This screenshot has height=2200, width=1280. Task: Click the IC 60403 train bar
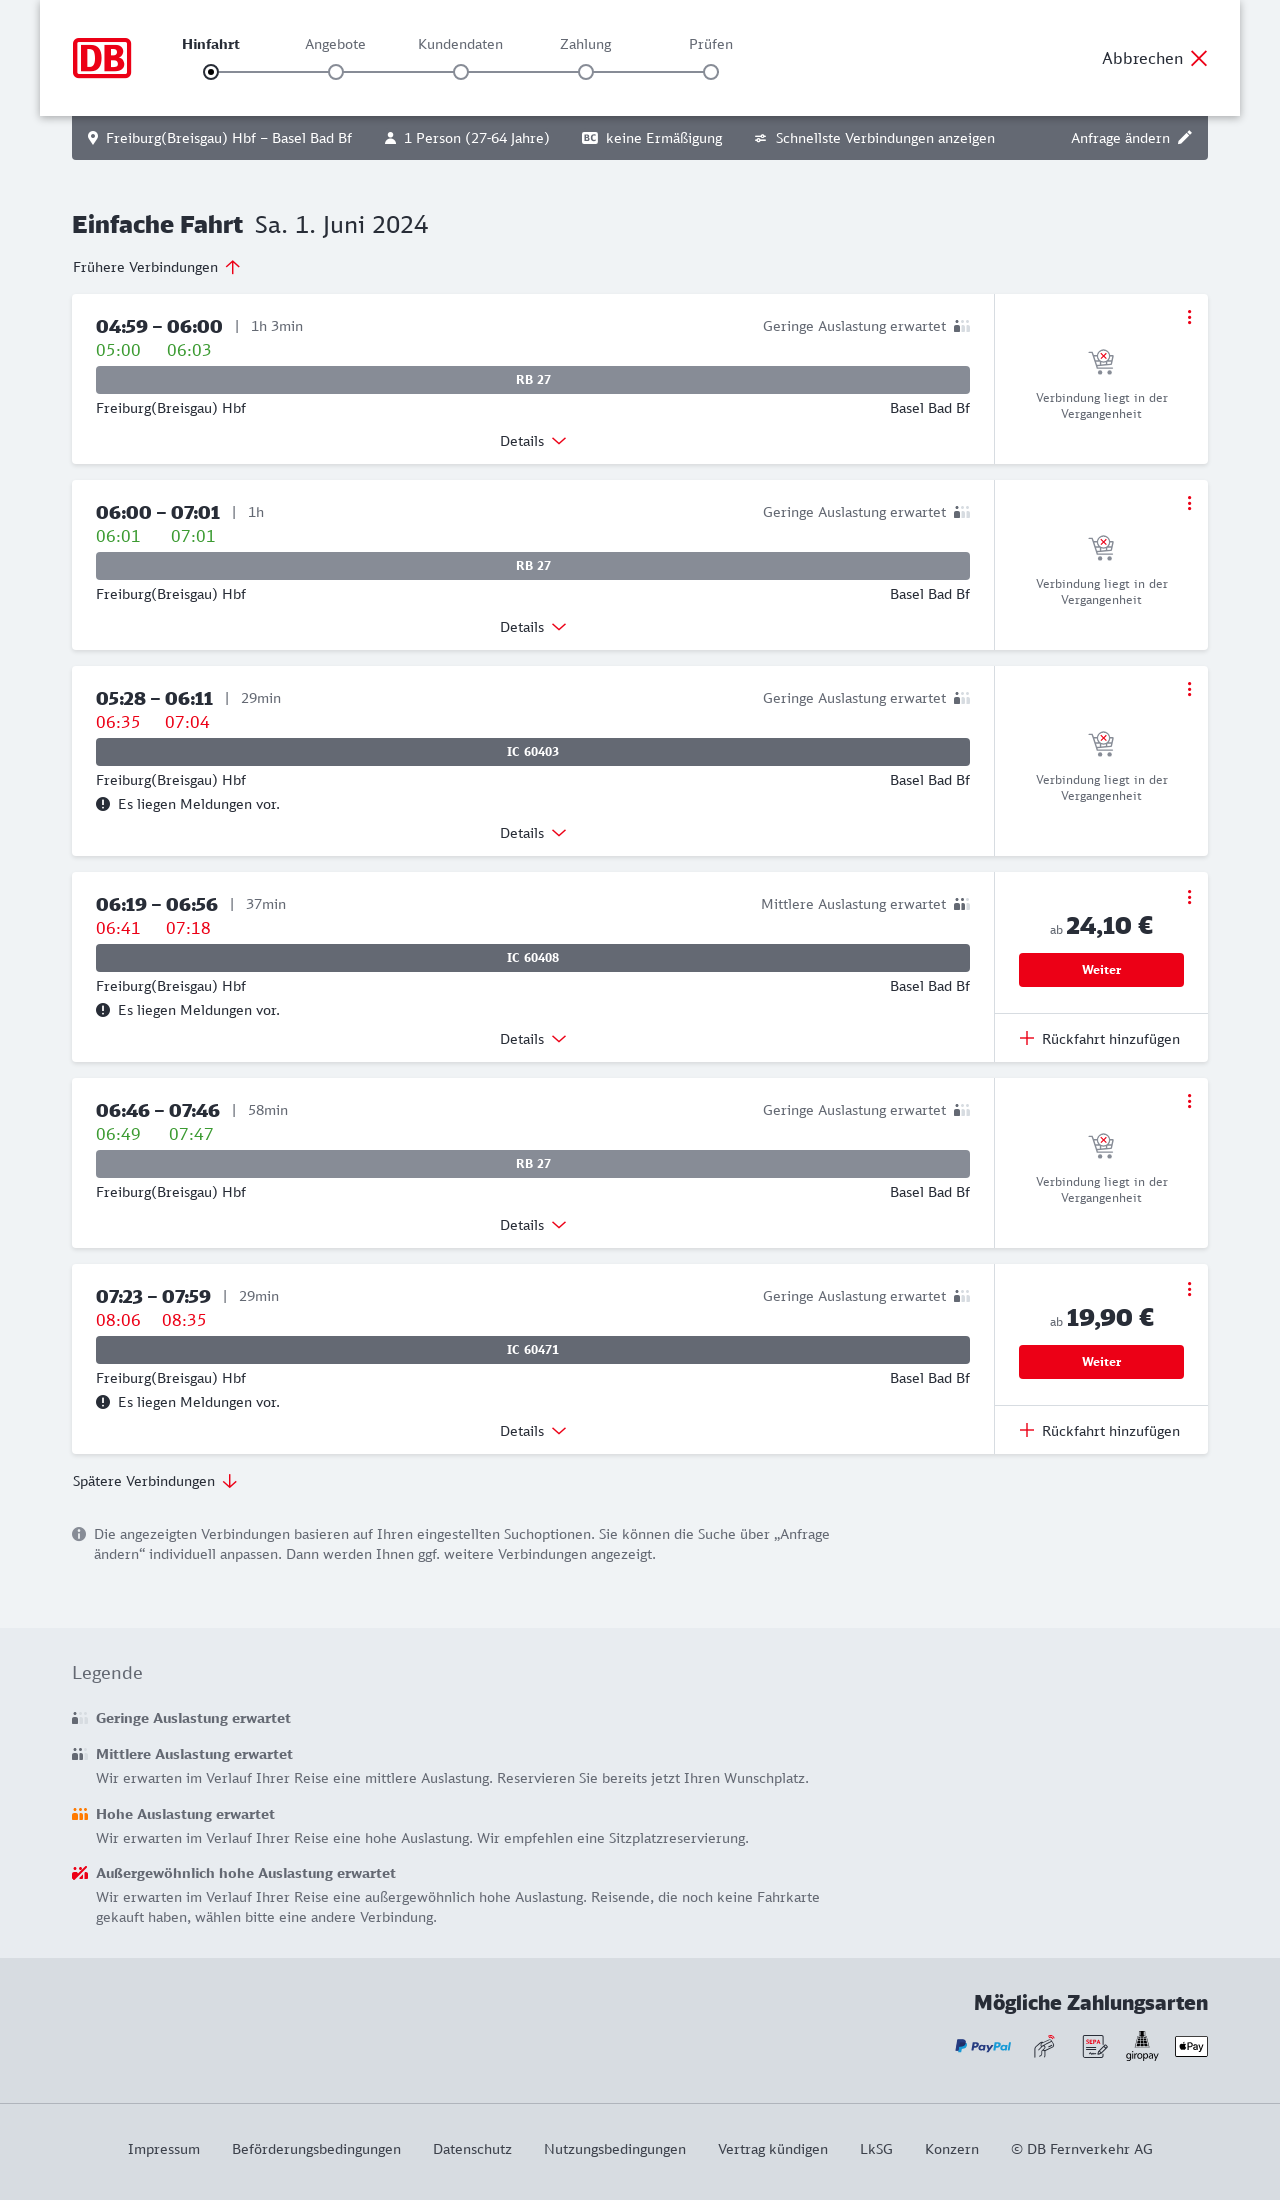[533, 752]
